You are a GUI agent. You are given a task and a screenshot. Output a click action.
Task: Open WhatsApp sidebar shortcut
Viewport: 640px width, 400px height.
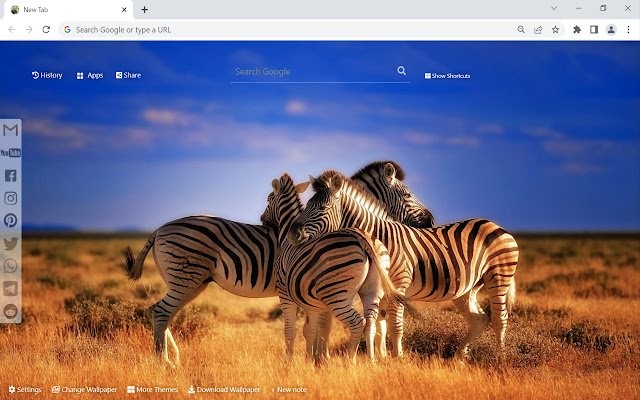tap(11, 266)
